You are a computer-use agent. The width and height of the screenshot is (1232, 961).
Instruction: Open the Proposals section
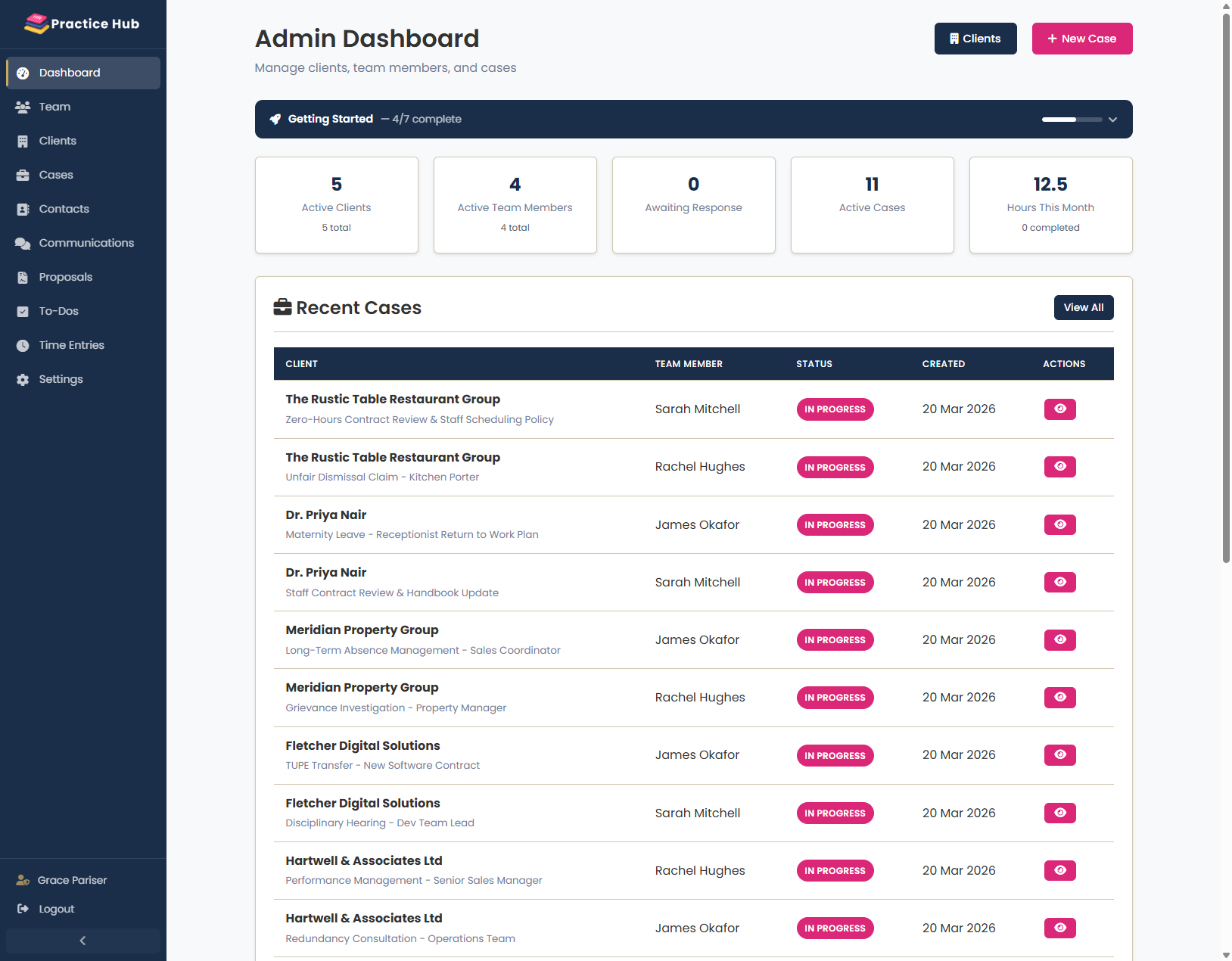coord(64,276)
